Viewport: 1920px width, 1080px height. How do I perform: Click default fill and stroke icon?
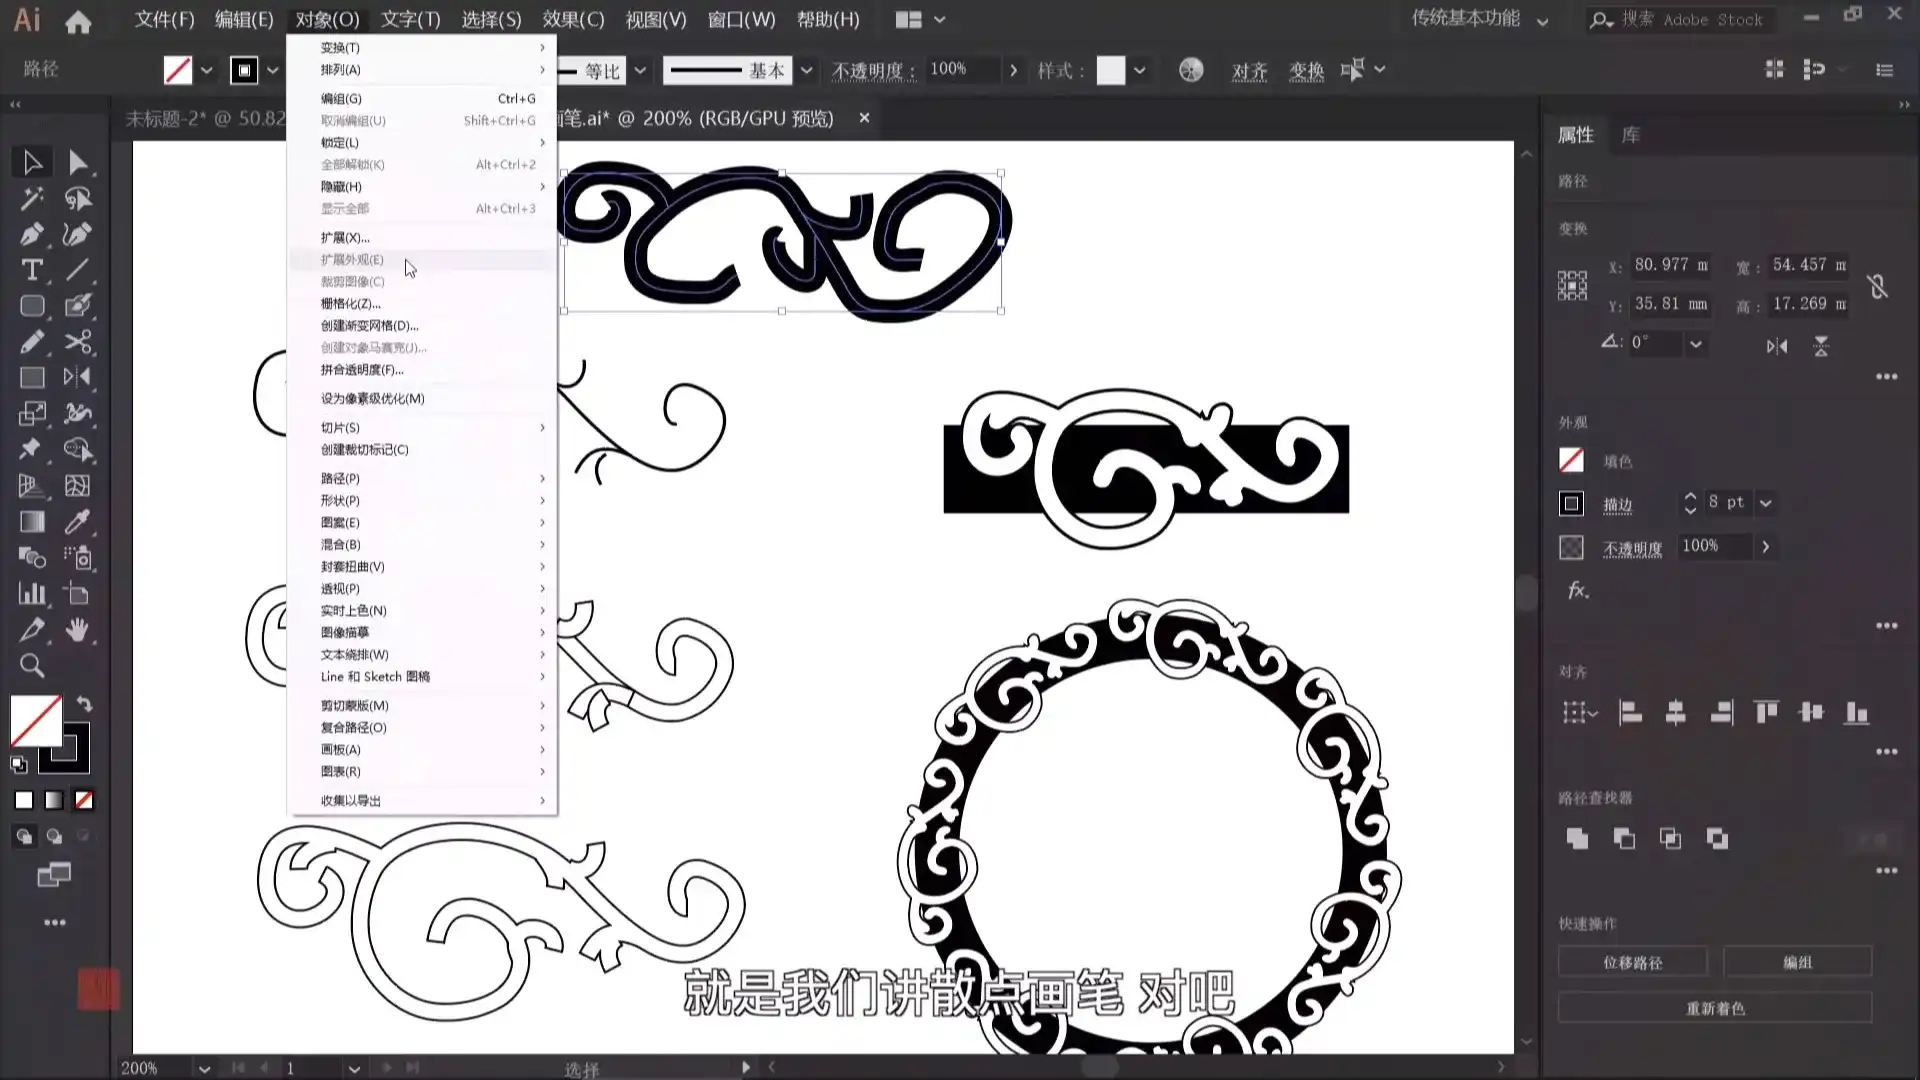18,765
